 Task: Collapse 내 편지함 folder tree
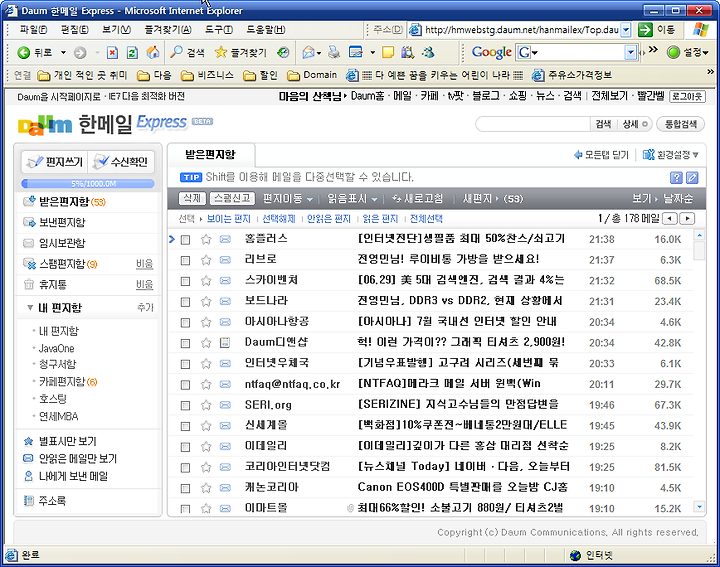pos(30,308)
